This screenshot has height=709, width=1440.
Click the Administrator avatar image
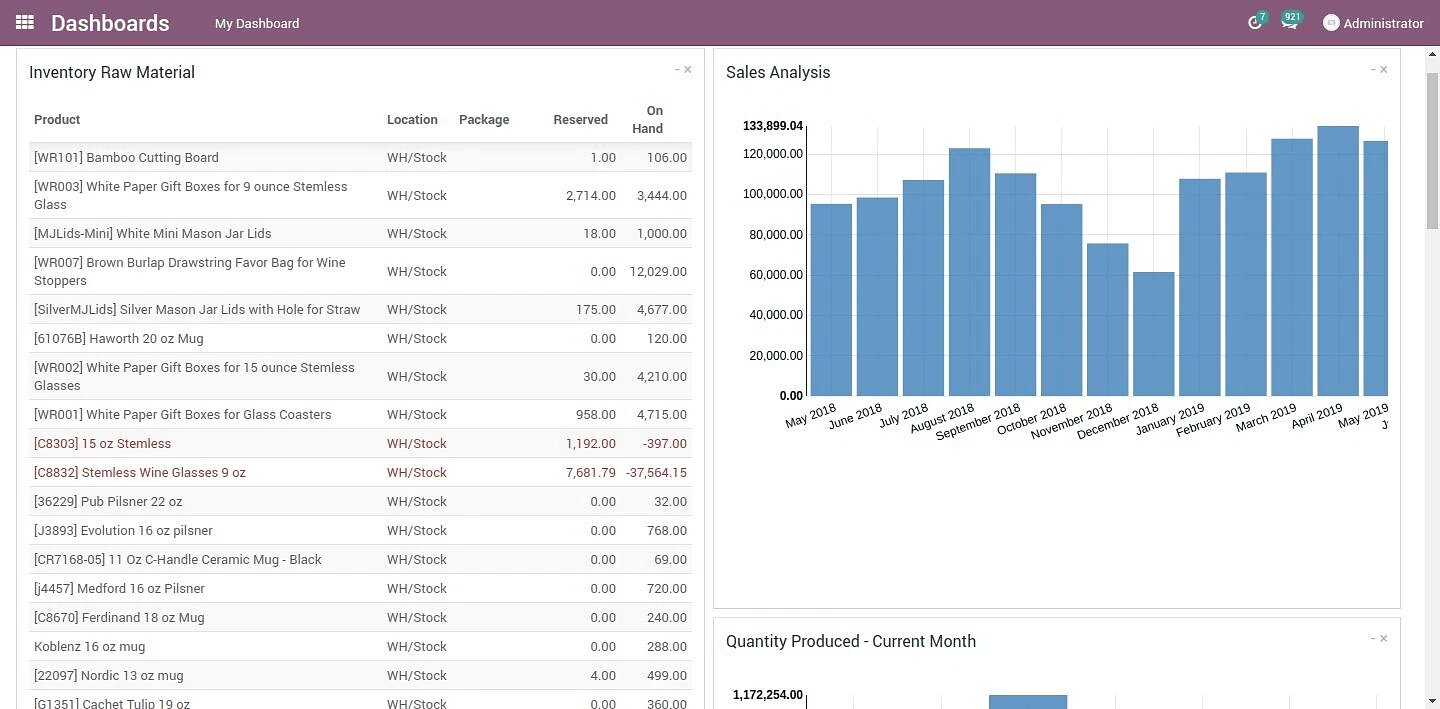point(1331,23)
